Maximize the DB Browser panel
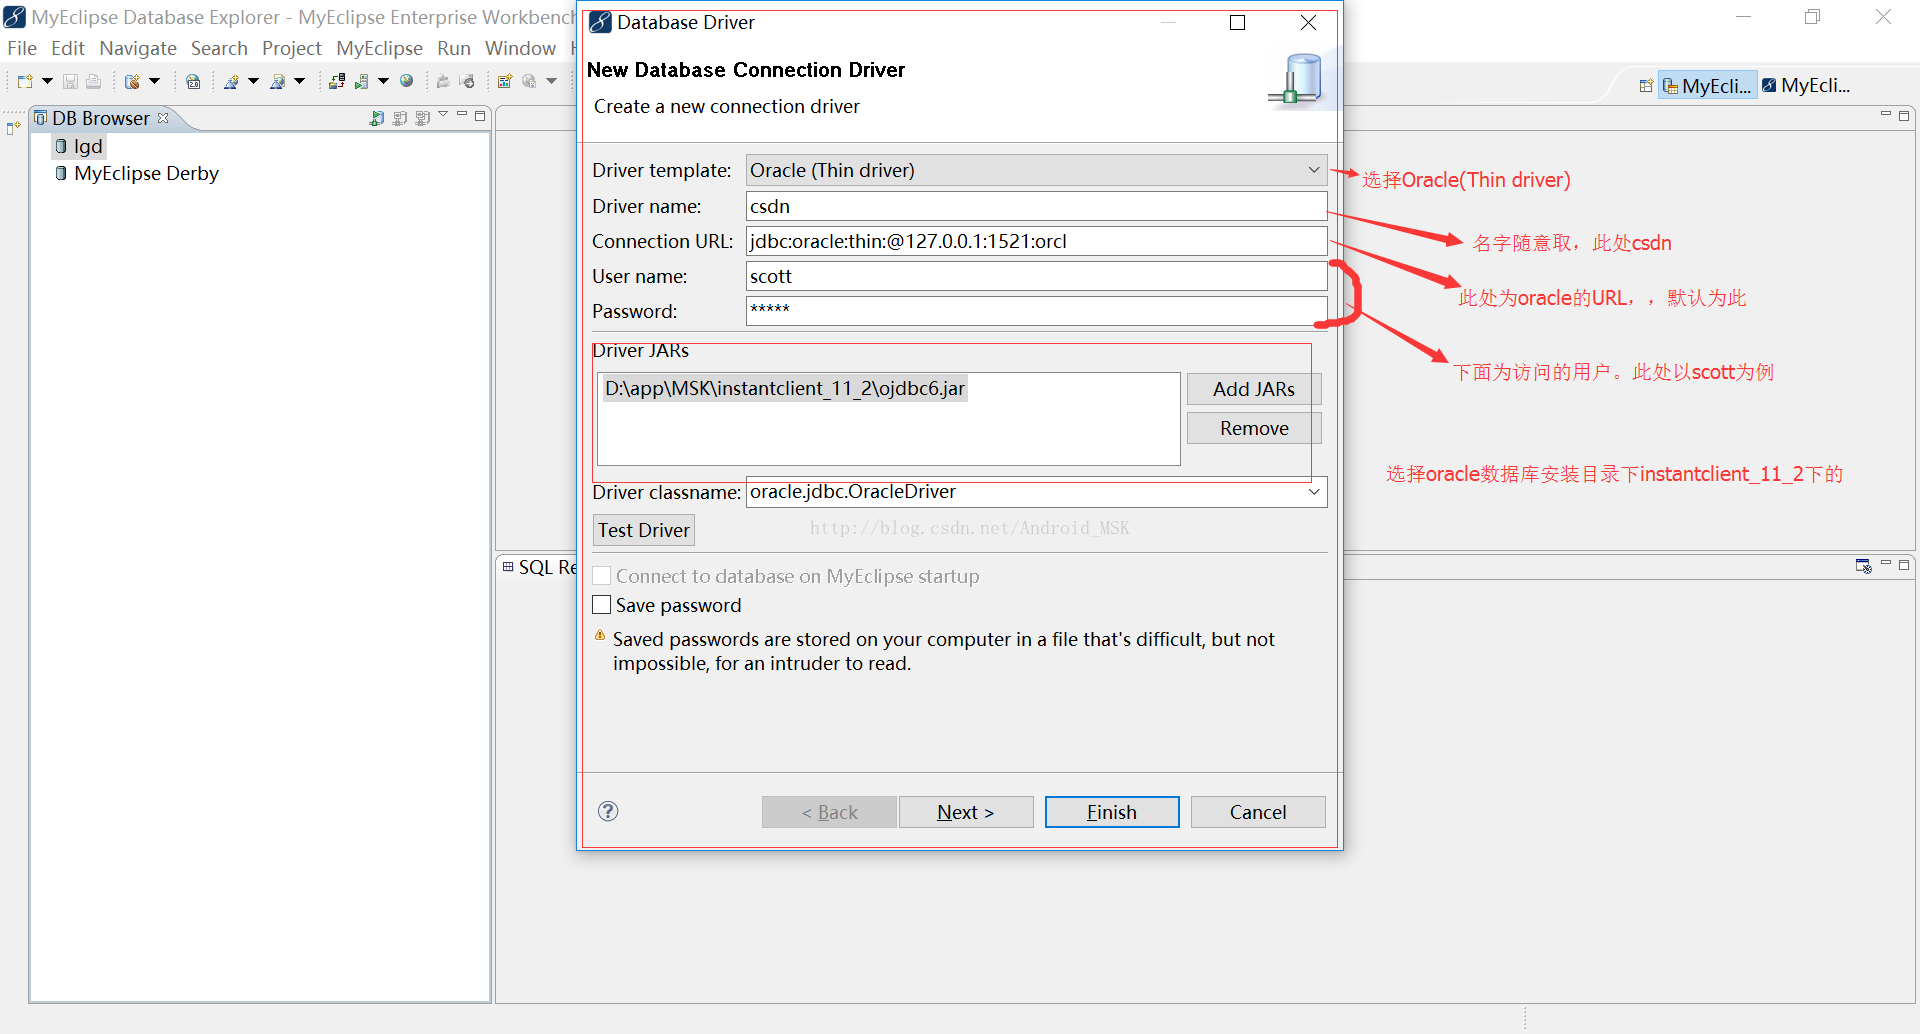This screenshot has width=1920, height=1034. pyautogui.click(x=480, y=116)
